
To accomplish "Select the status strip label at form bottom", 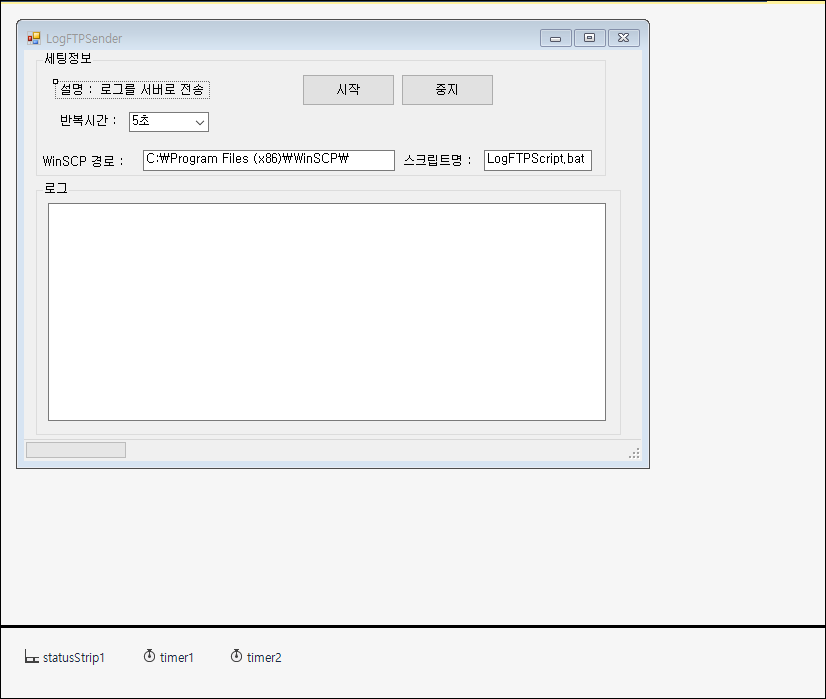I will pyautogui.click(x=76, y=450).
